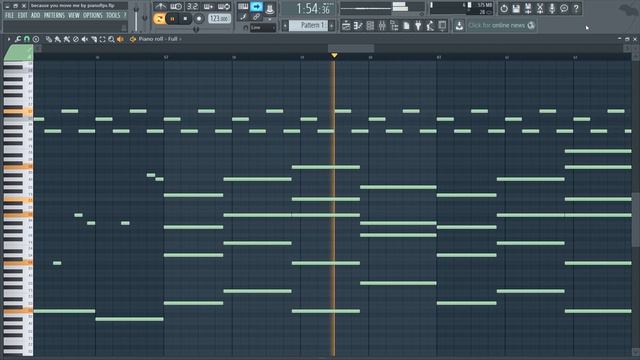
Task: Open the FILE menu
Action: (9, 16)
